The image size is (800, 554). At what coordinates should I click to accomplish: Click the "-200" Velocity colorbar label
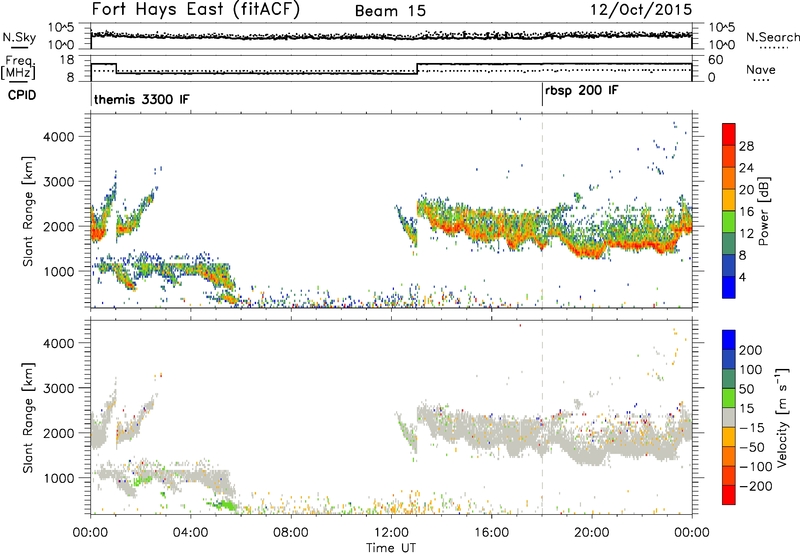[756, 486]
